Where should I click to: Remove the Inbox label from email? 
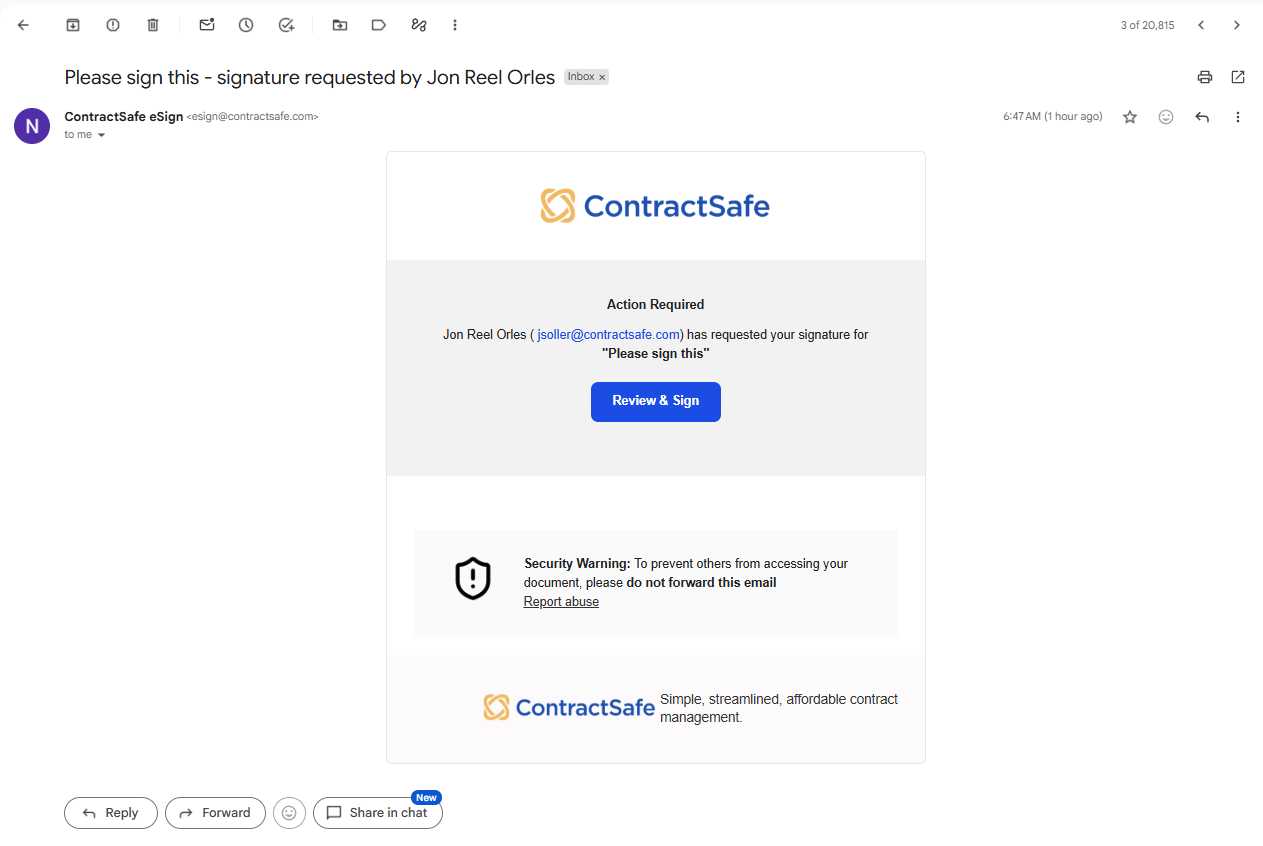[602, 77]
